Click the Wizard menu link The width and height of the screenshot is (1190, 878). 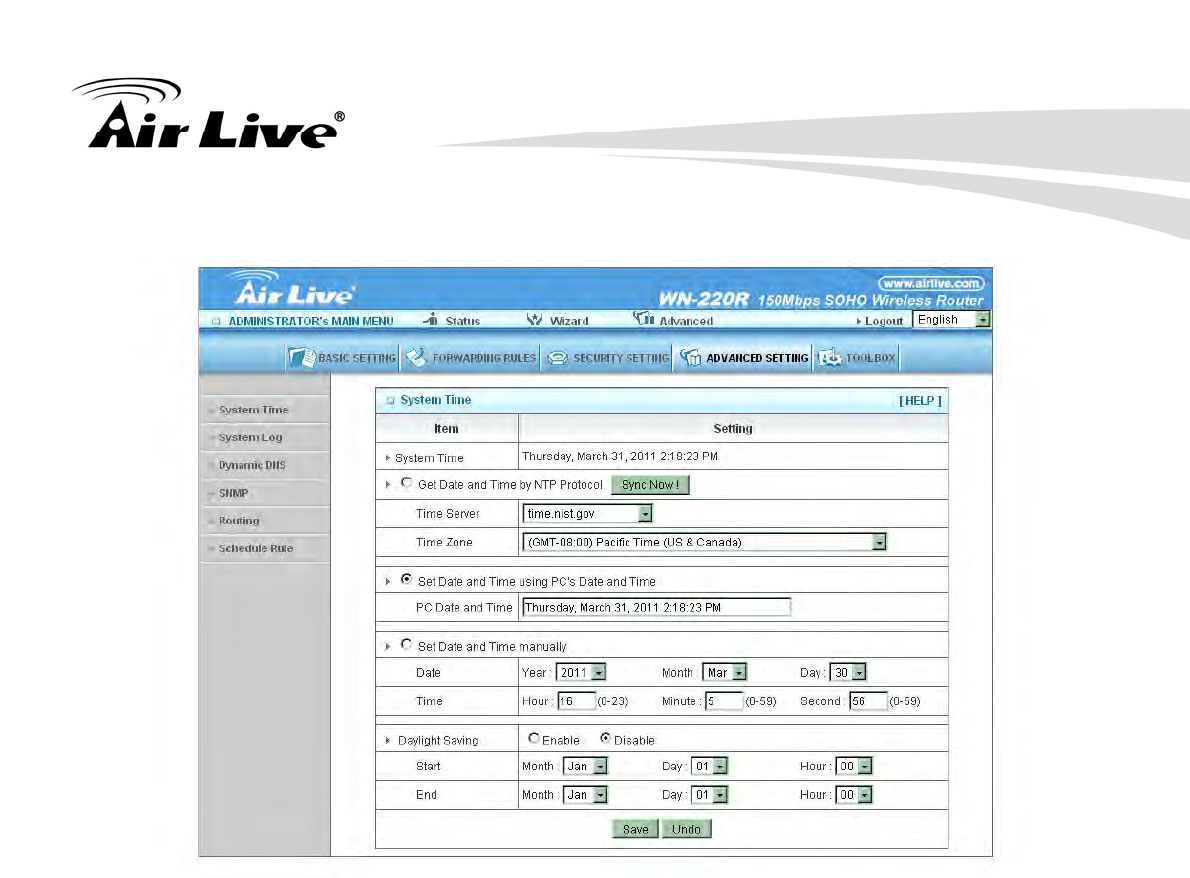click(x=568, y=321)
